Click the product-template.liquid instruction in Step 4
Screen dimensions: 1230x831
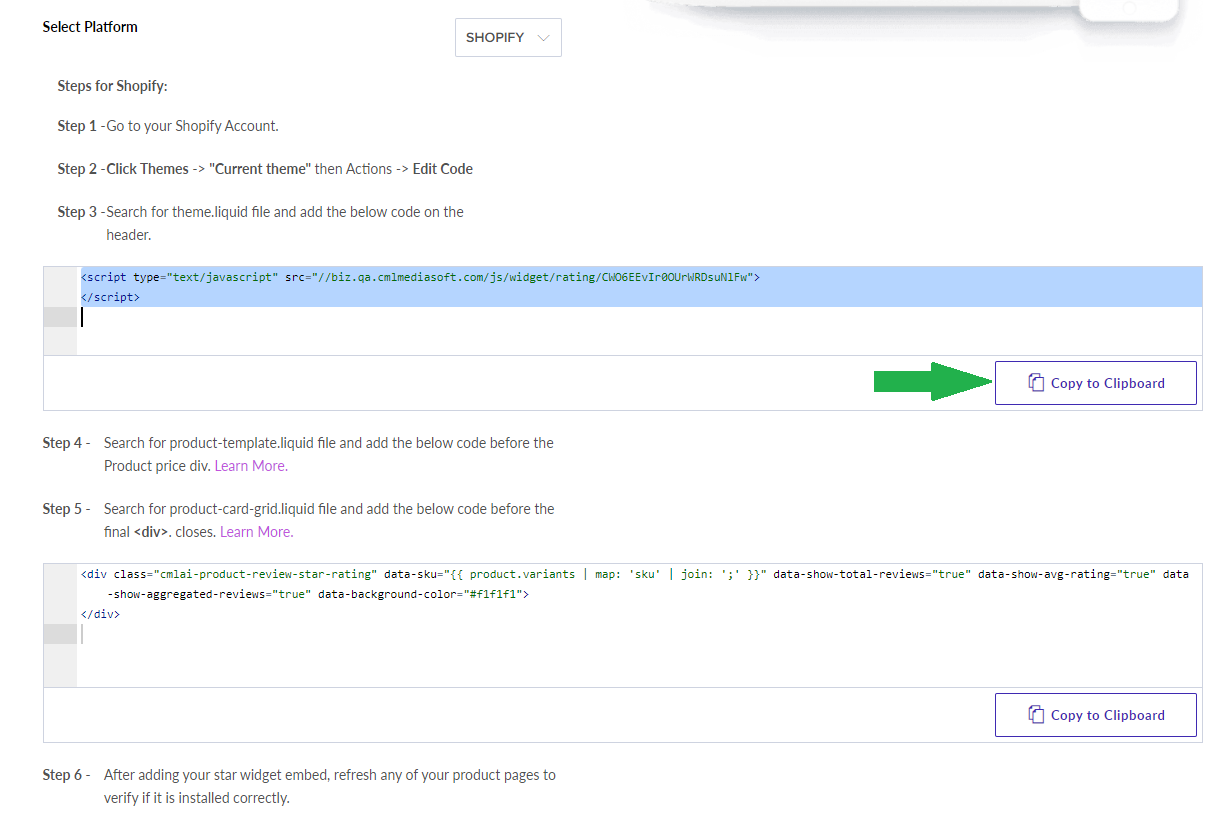pos(329,454)
